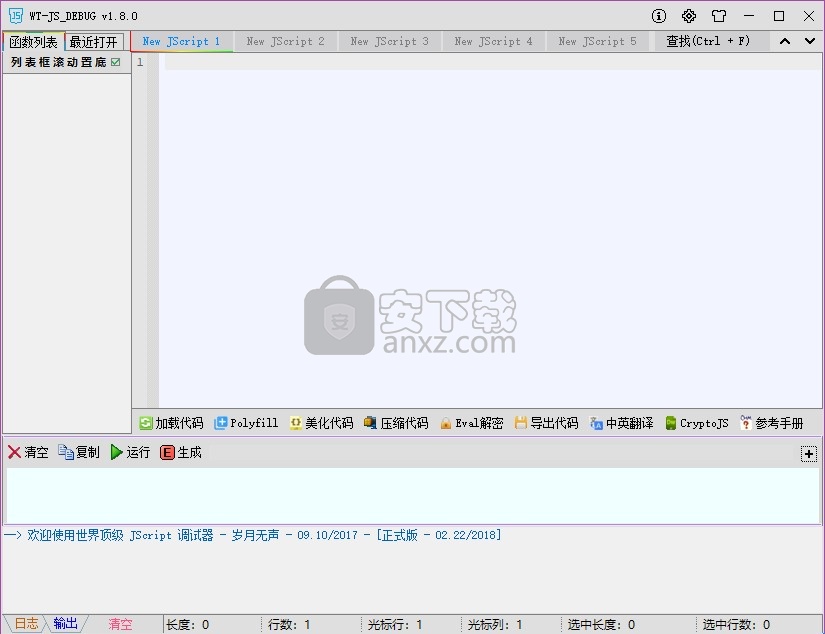Click 加载代码 load code button
The height and width of the screenshot is (634, 825).
tap(171, 423)
